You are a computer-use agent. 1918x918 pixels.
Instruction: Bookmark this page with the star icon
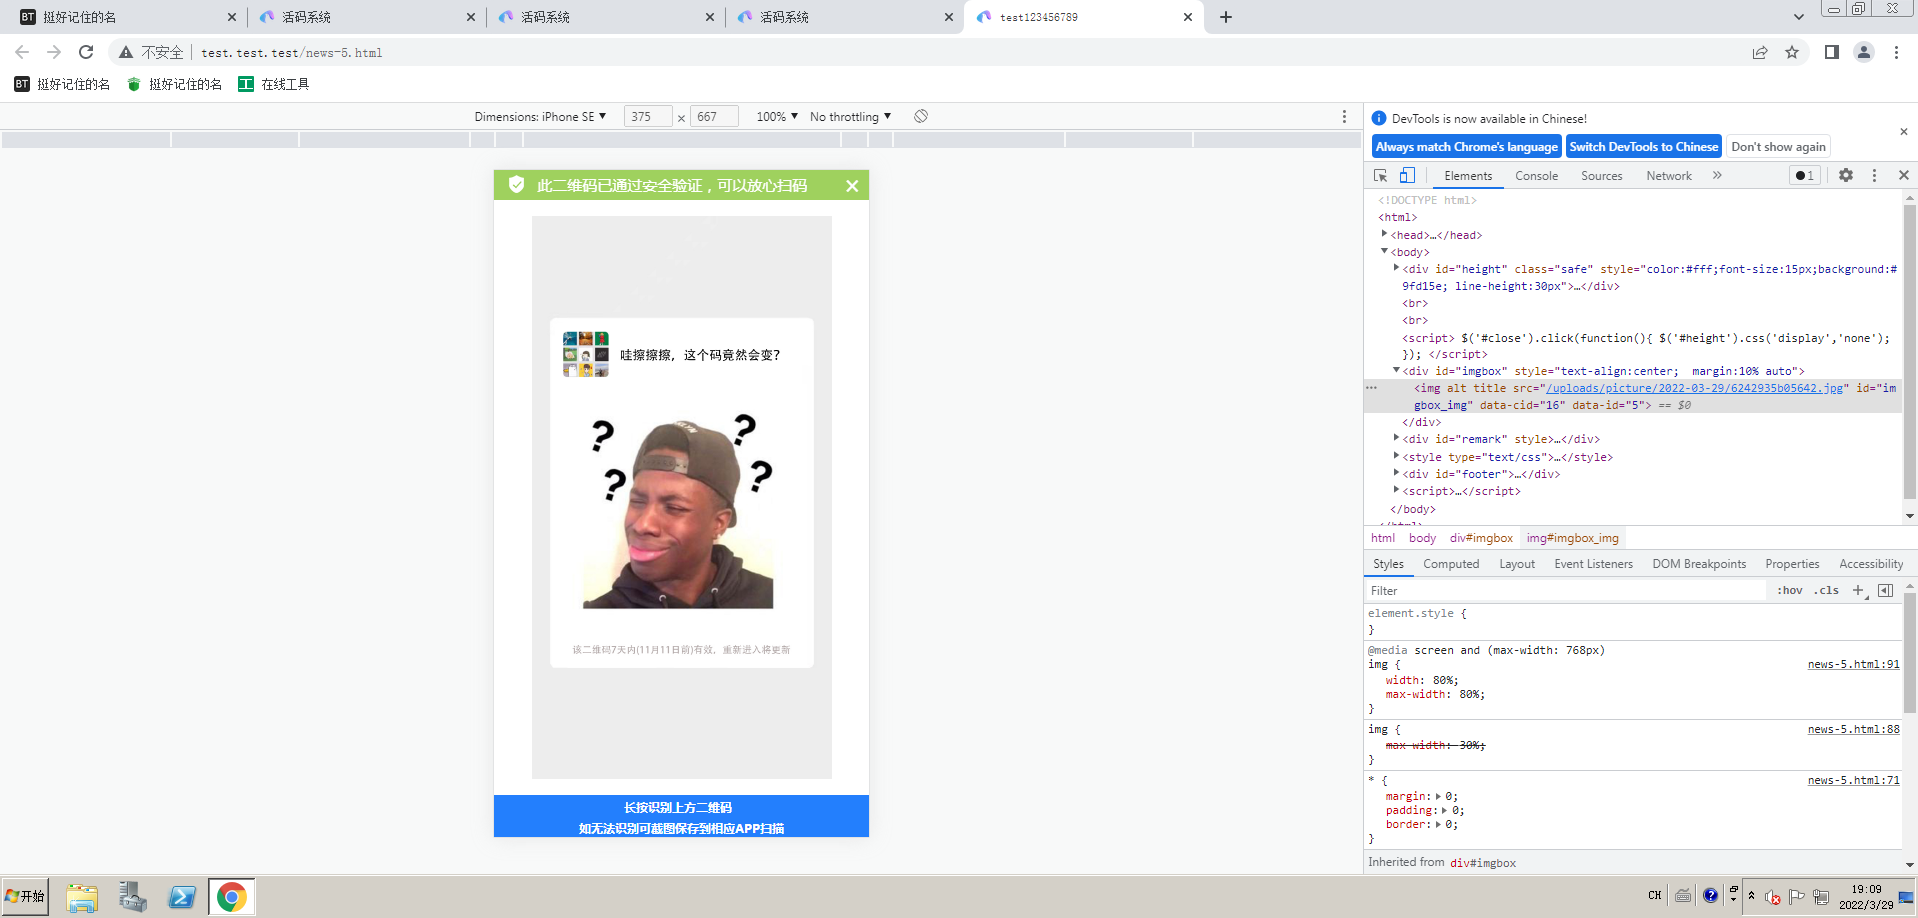tap(1792, 52)
